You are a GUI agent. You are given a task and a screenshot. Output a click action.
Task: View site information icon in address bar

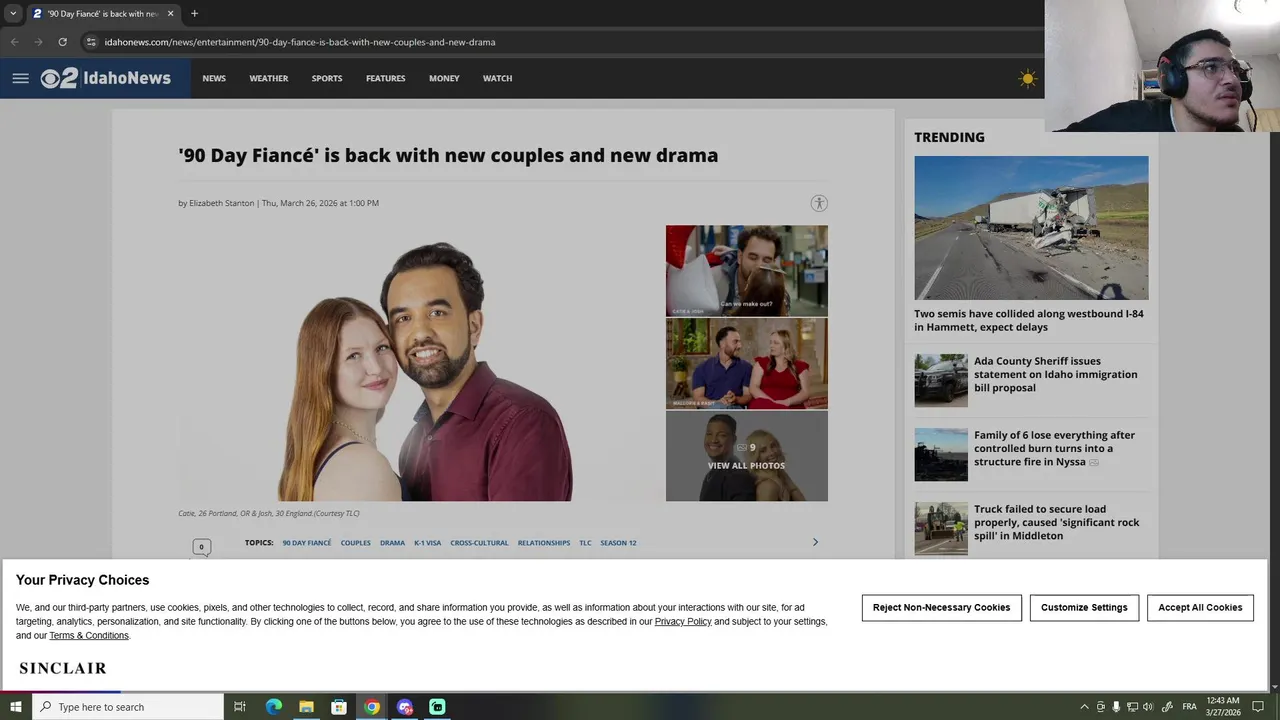point(91,42)
